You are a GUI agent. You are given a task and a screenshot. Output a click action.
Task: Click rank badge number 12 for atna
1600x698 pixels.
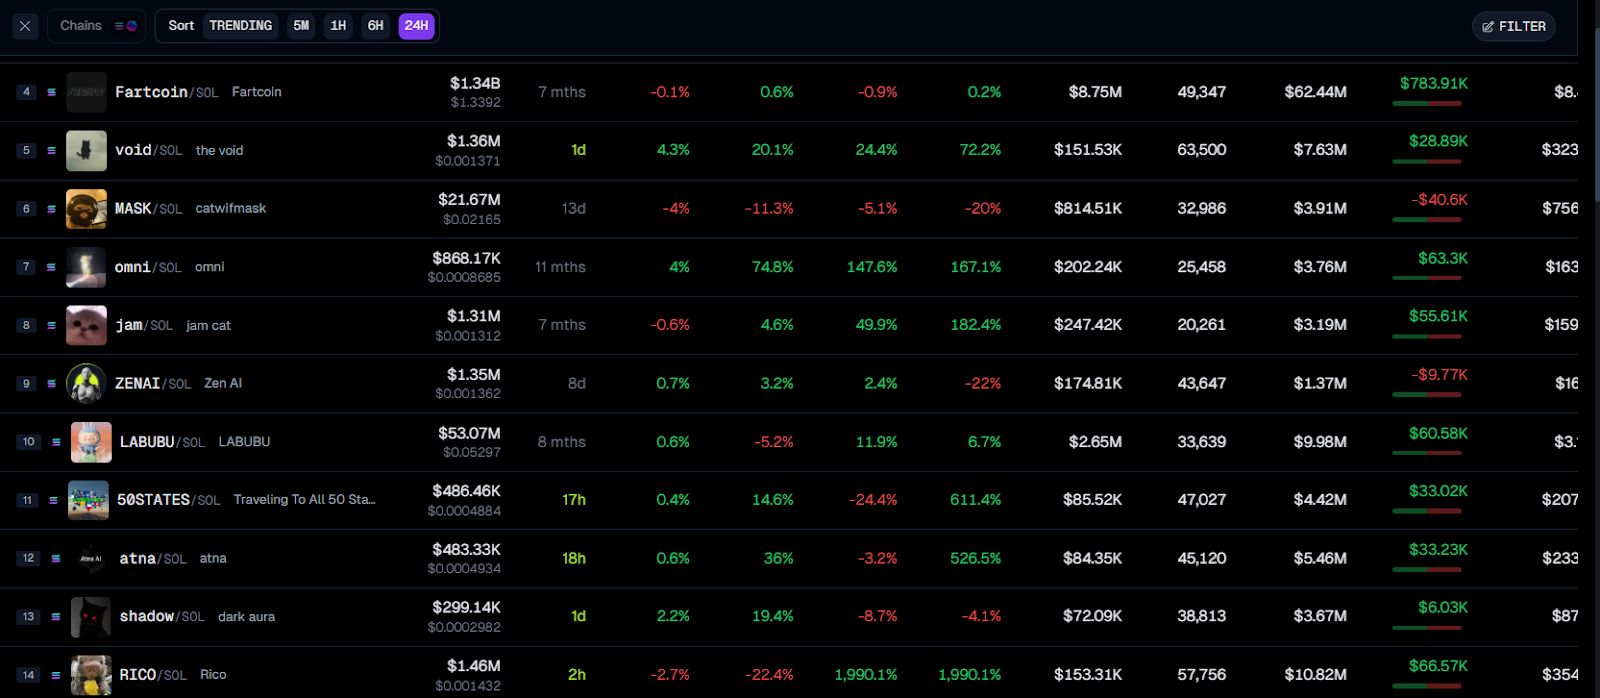(x=28, y=558)
